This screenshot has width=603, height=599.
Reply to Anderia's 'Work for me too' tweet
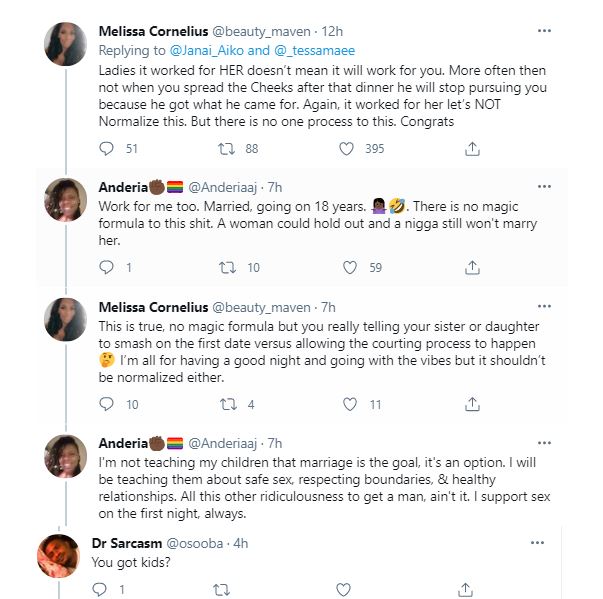(108, 267)
